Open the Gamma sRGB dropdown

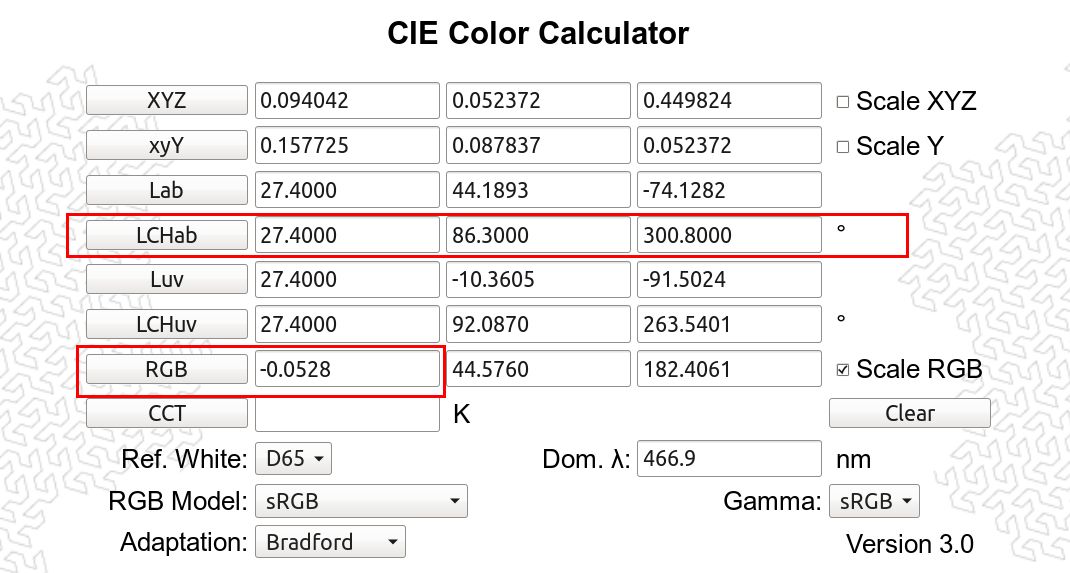tap(874, 501)
